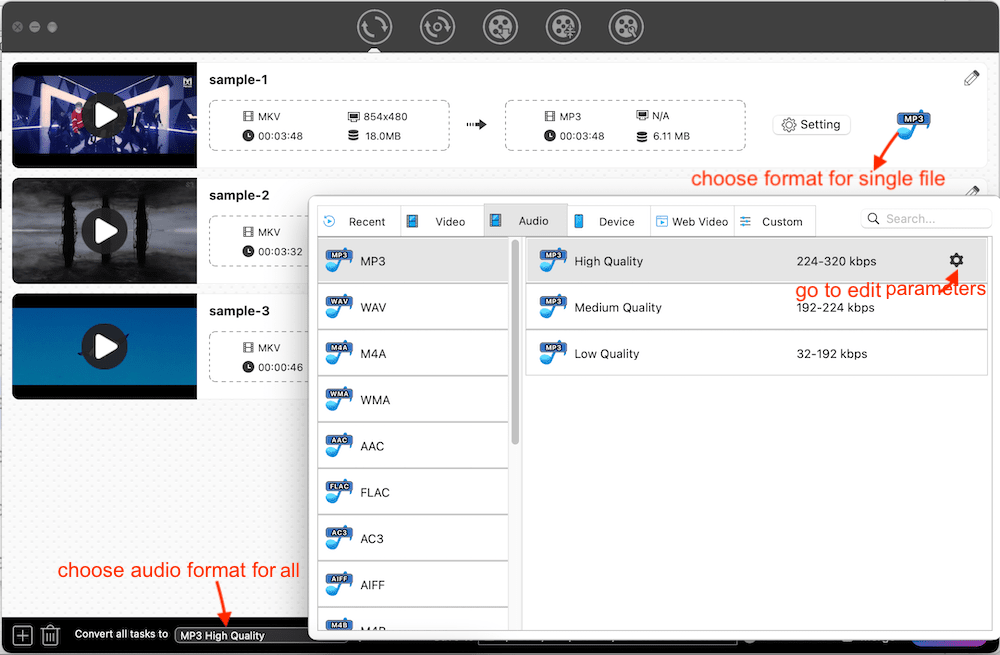Open the video download icon in top toolbar

pyautogui.click(x=500, y=27)
